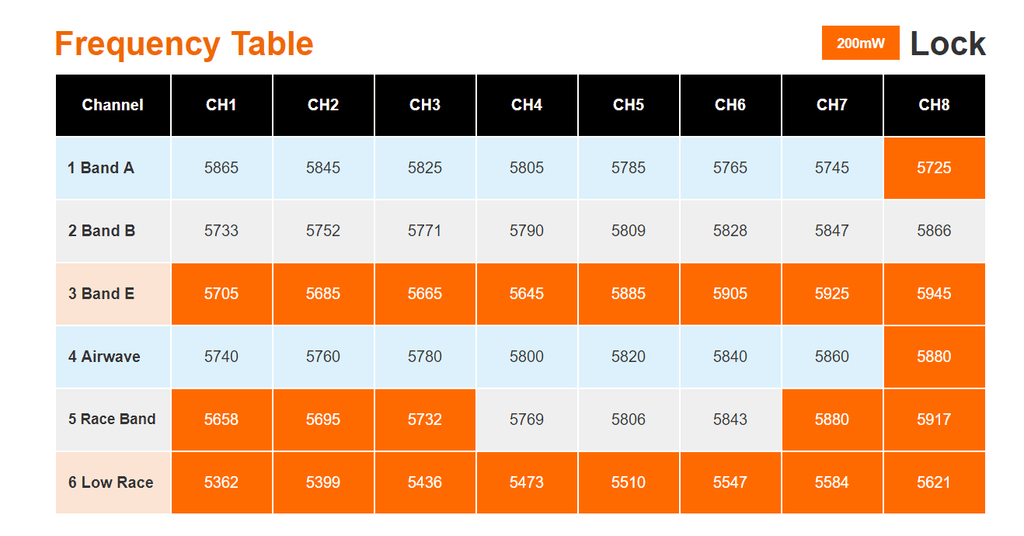The image size is (1024, 536).
Task: Click the 2 Band B row label
Action: [x=102, y=231]
